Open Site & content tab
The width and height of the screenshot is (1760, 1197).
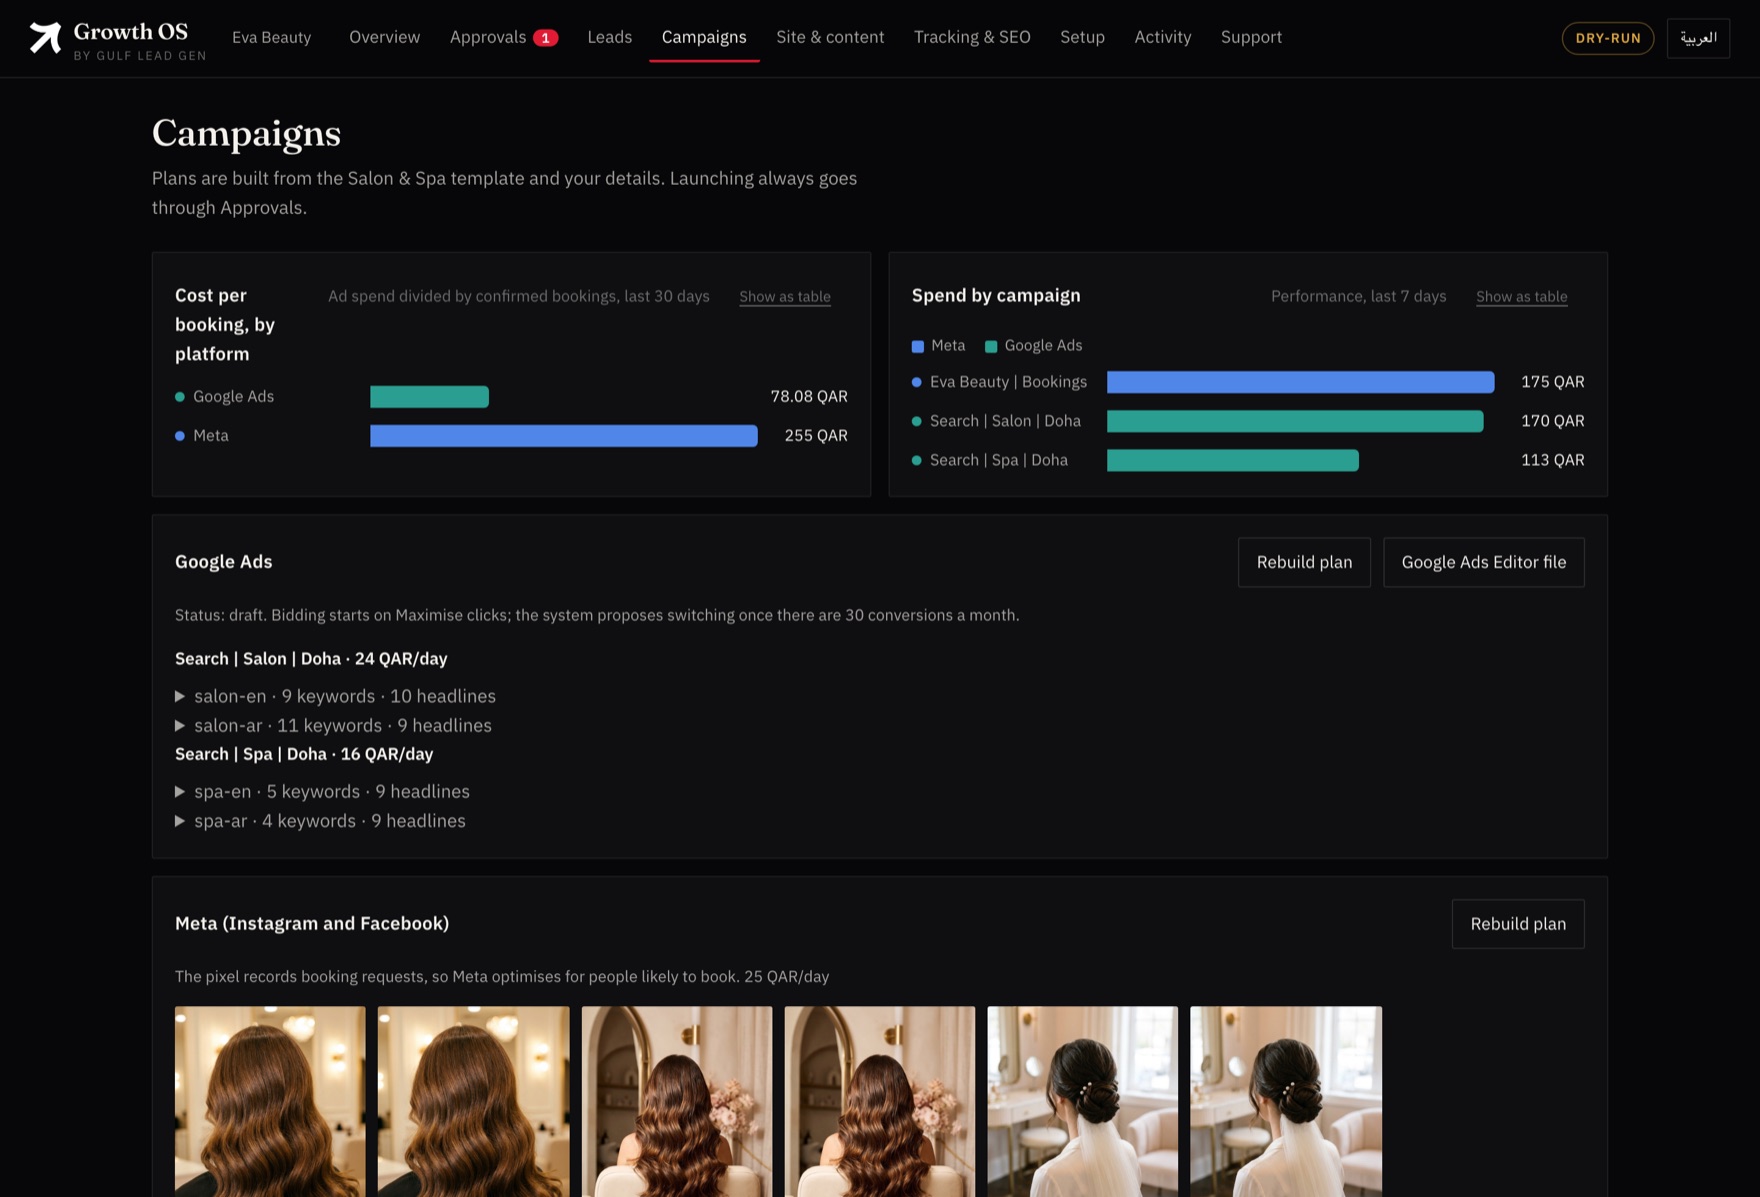point(830,37)
